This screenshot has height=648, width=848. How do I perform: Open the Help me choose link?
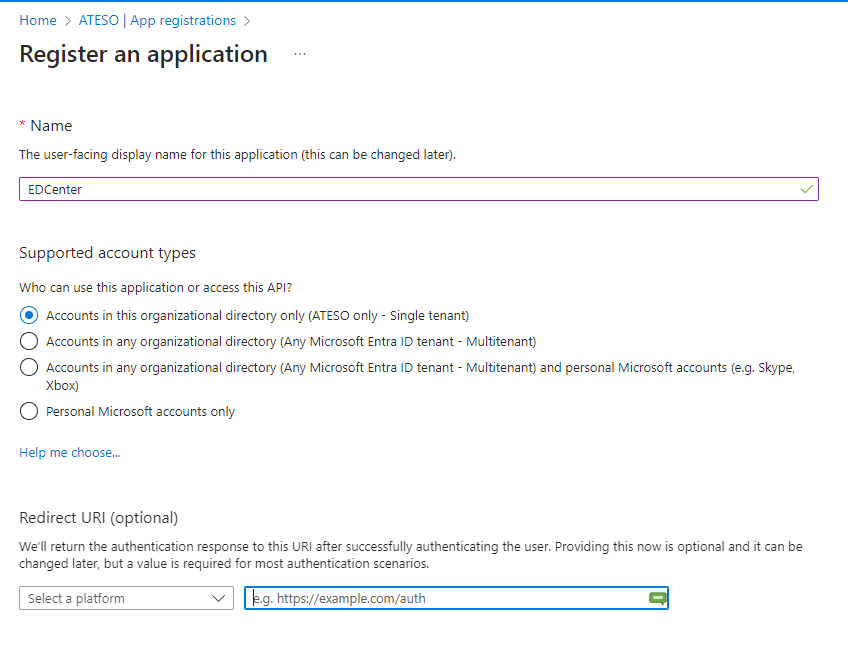70,453
